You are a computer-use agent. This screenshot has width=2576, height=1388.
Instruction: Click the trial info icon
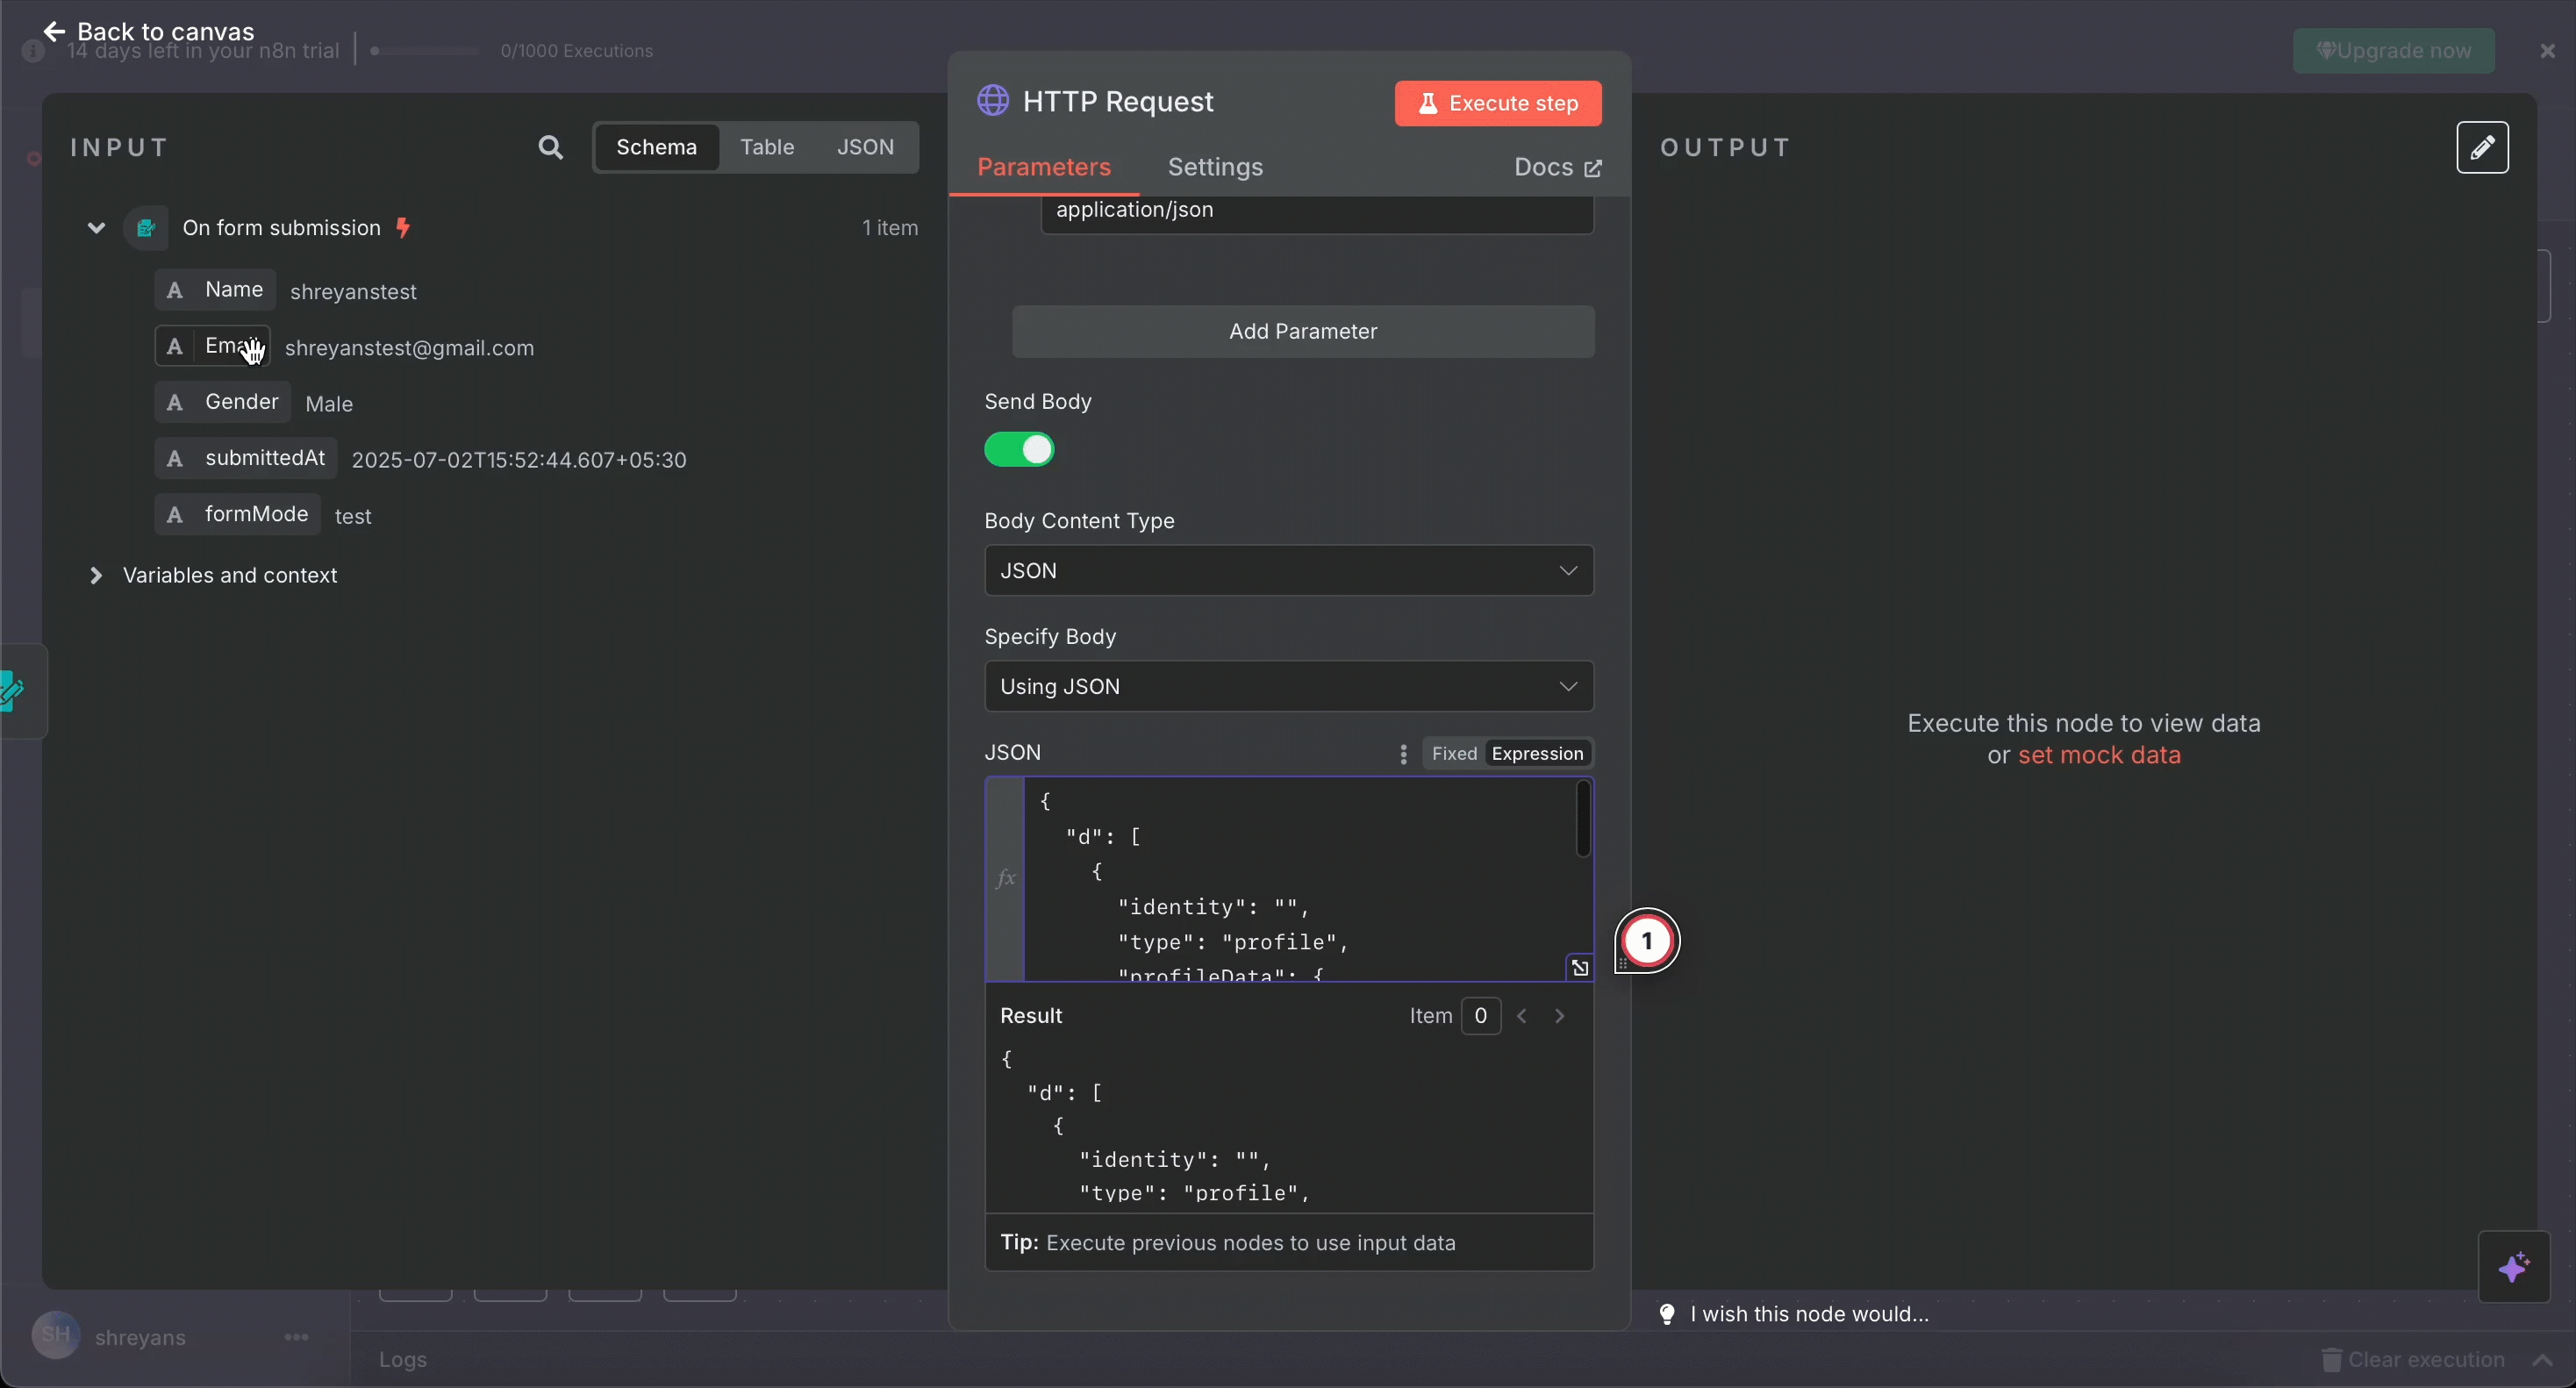(x=33, y=51)
